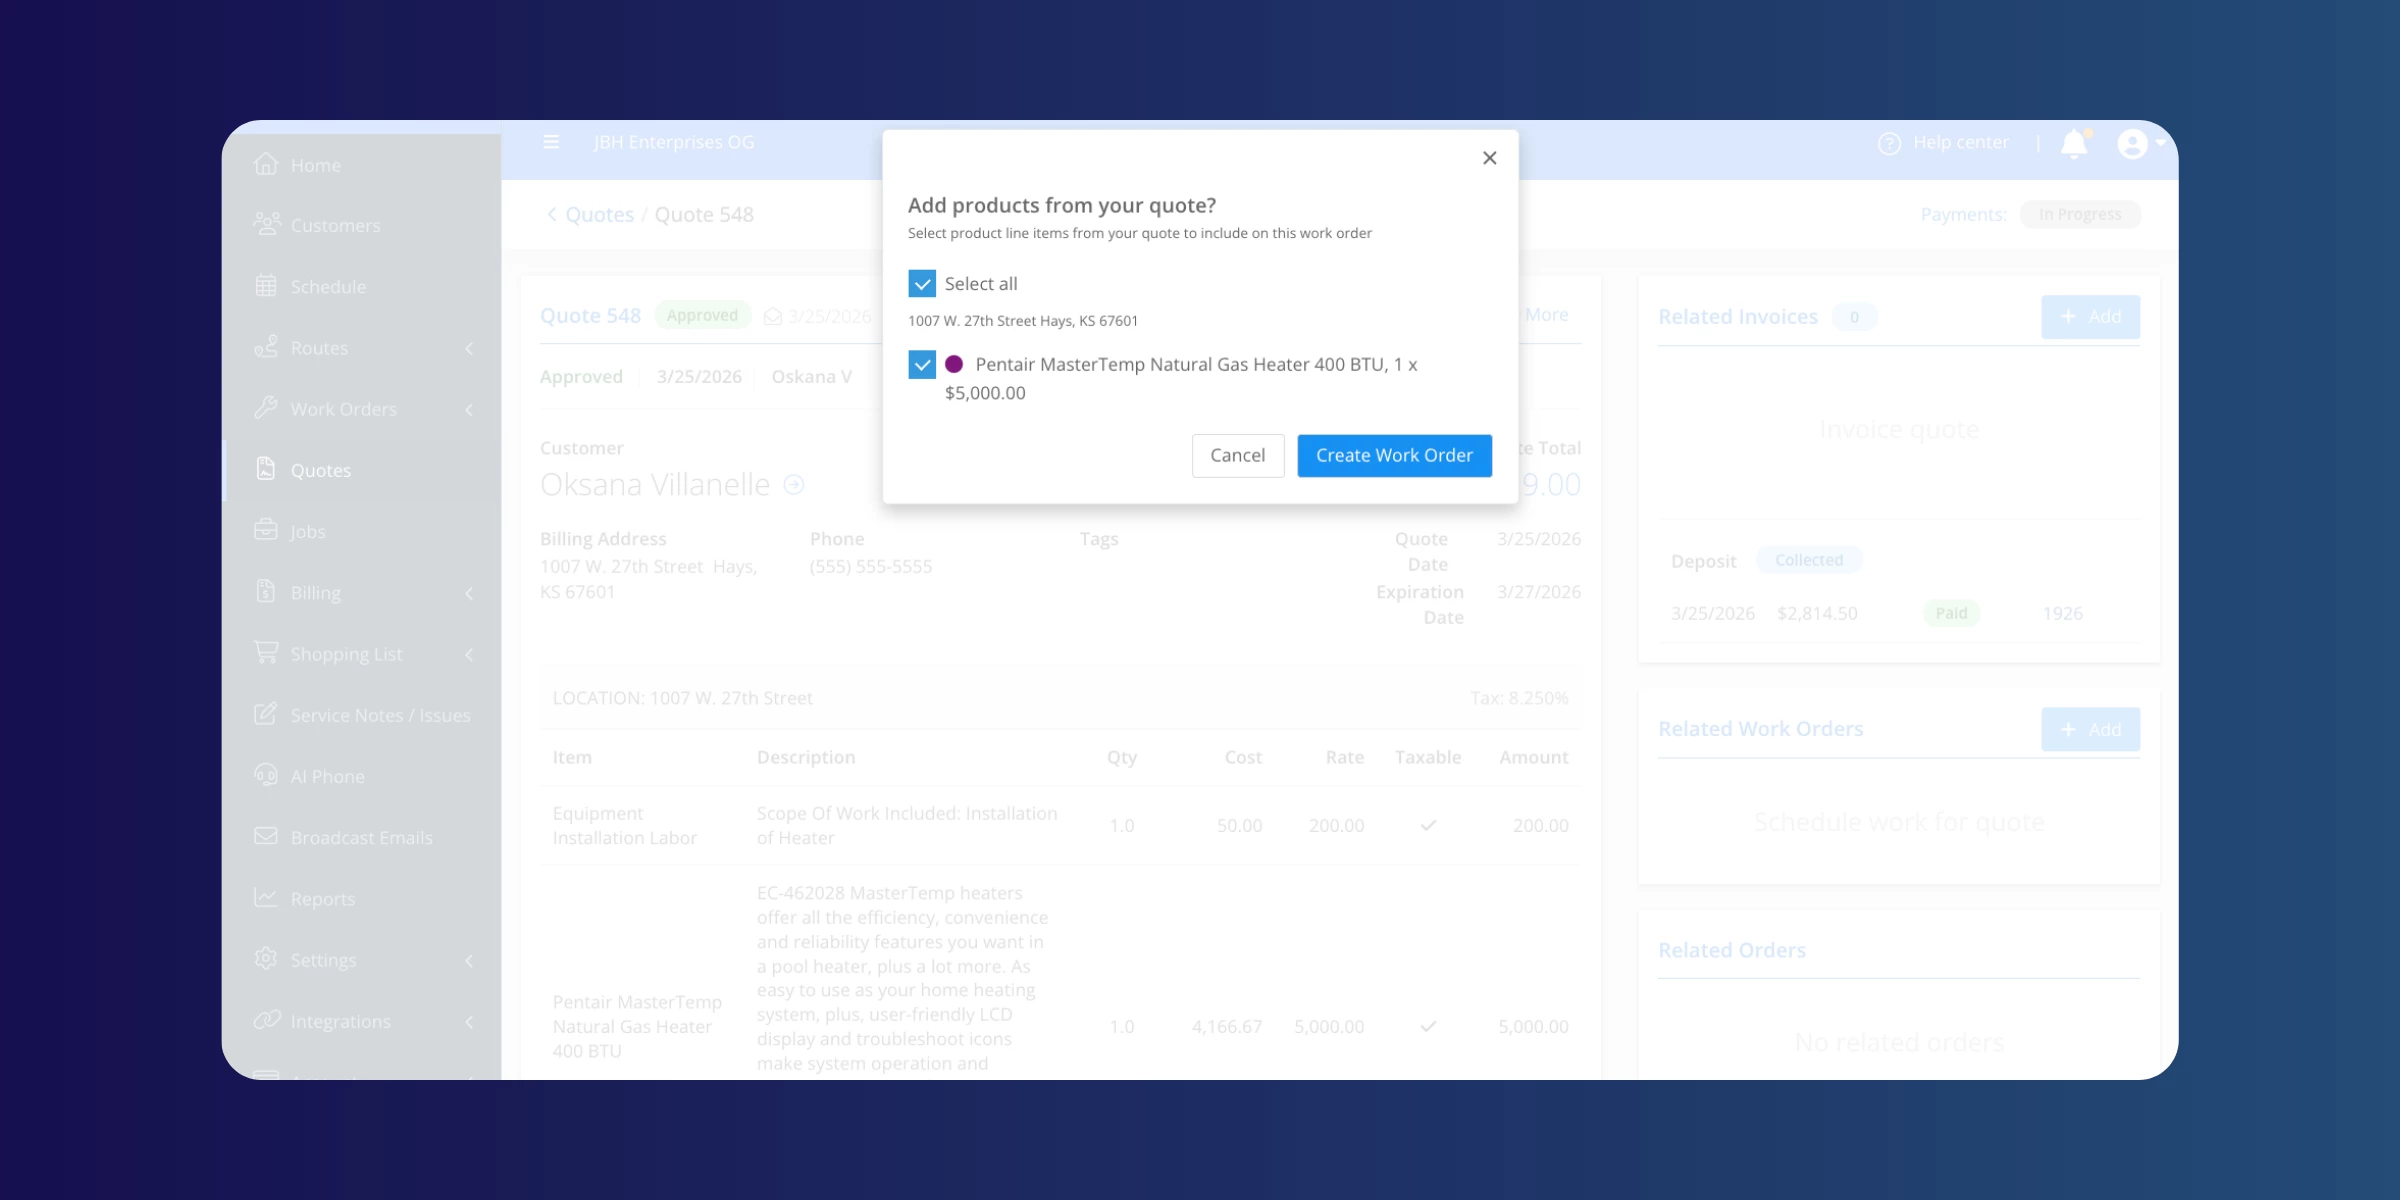Click the Service Notes edit icon
The height and width of the screenshot is (1200, 2400).
click(x=266, y=714)
